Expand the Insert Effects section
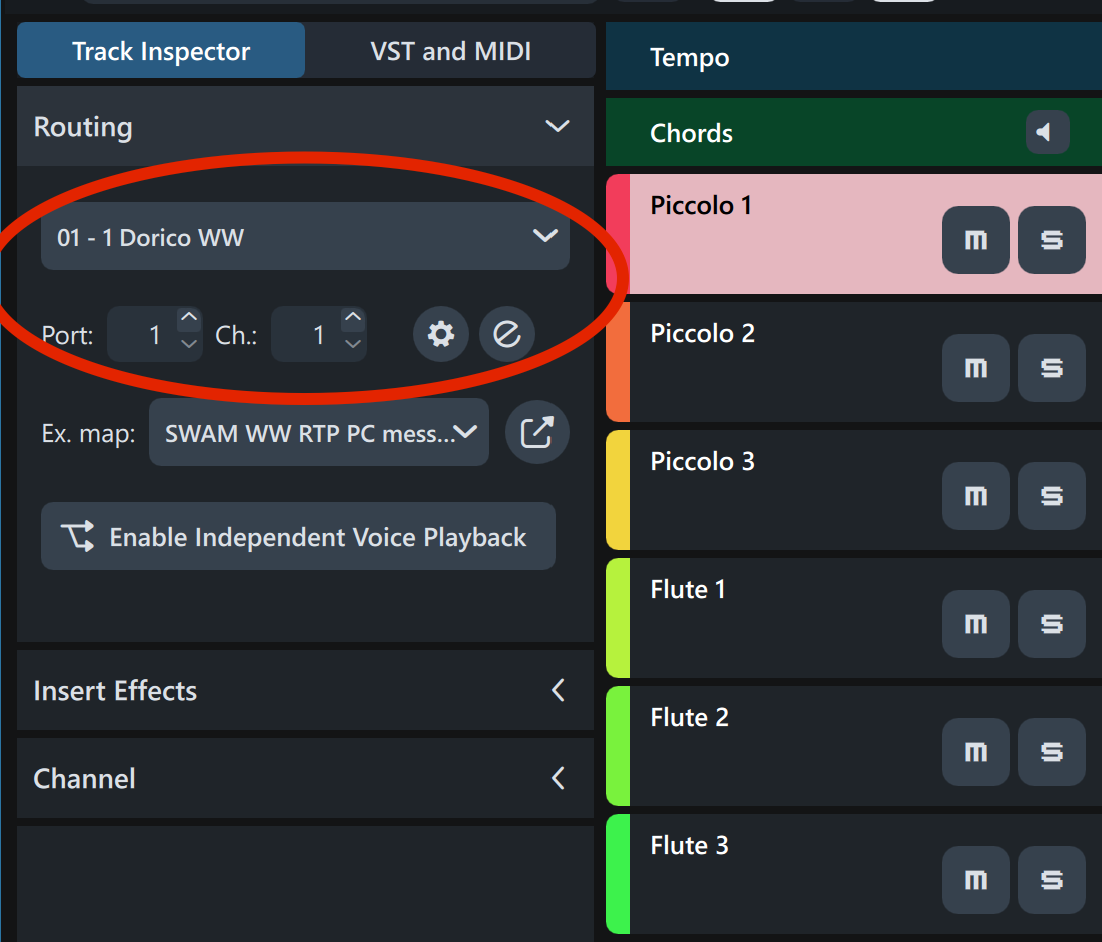The width and height of the screenshot is (1102, 942). [558, 690]
